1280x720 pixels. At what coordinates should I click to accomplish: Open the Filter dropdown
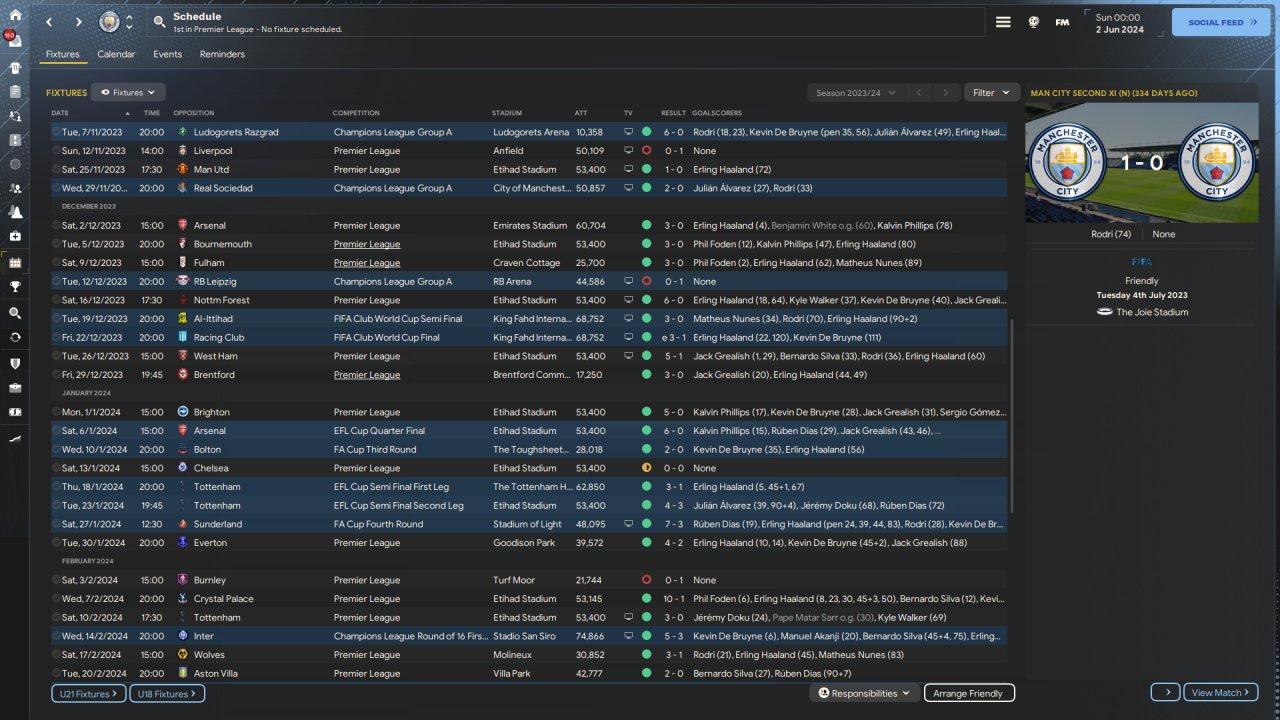coord(991,93)
